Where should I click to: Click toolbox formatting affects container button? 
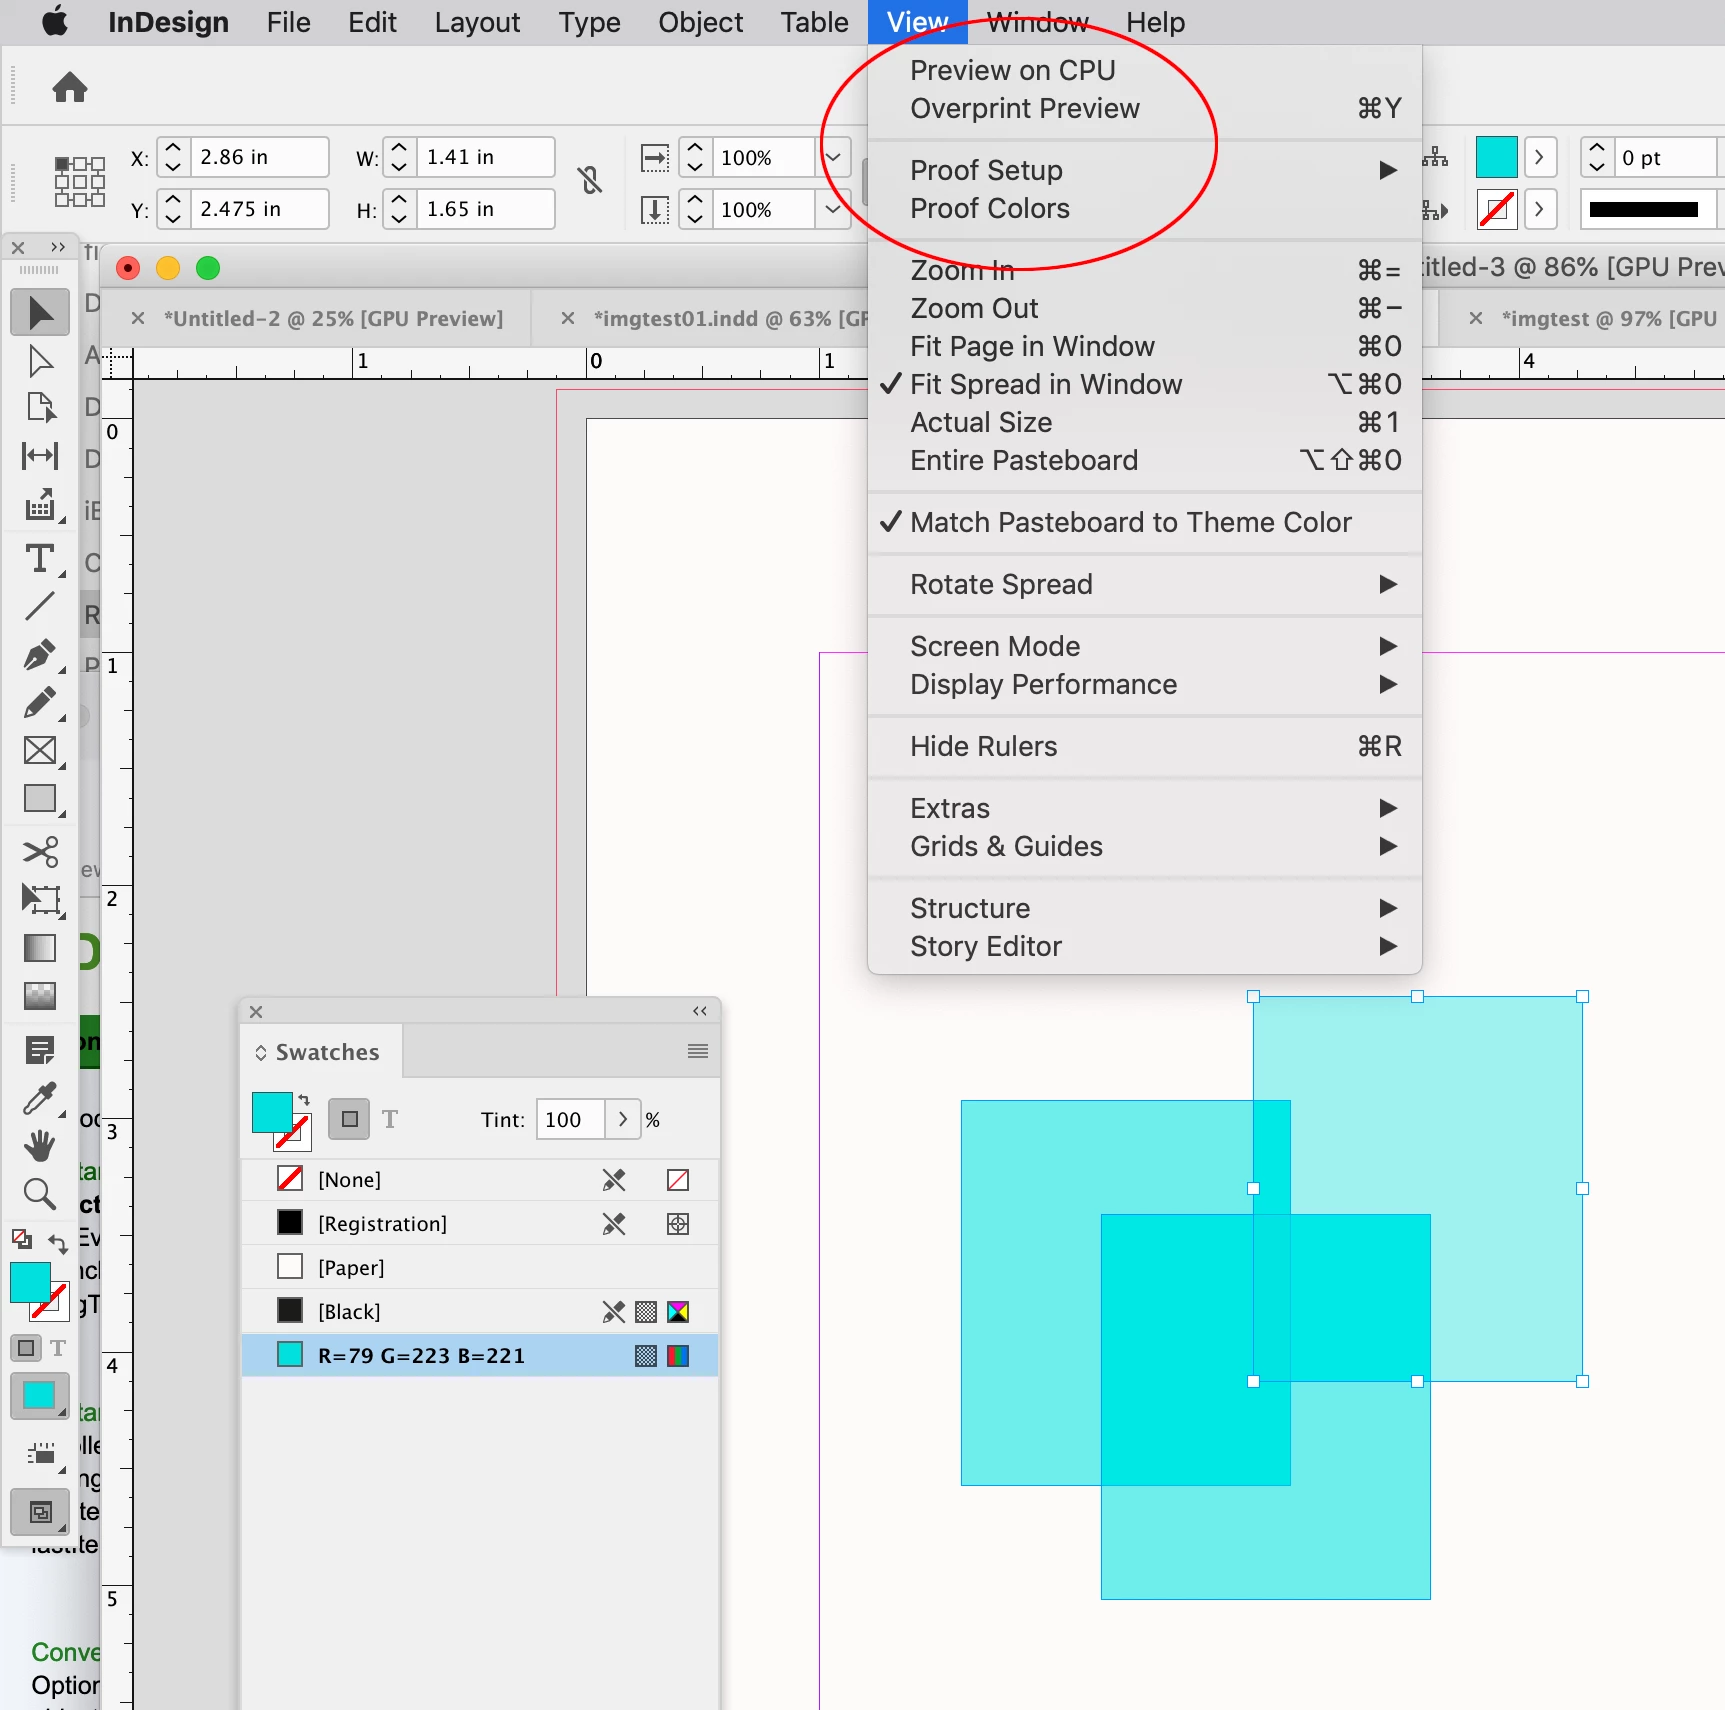point(26,1348)
